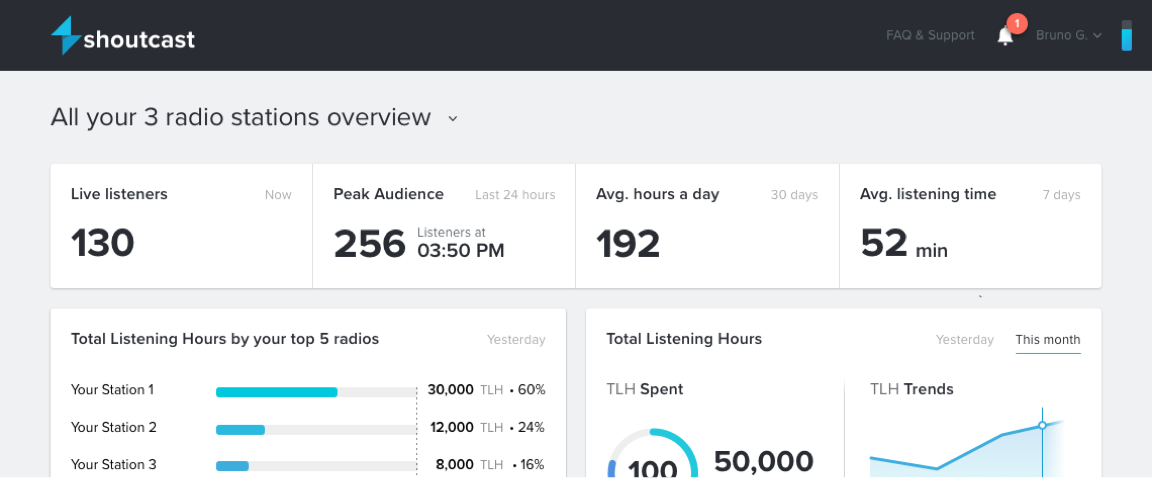Screen dimensions: 1152x478
Task: Open the Your Station 1 label
Action: (x=112, y=390)
